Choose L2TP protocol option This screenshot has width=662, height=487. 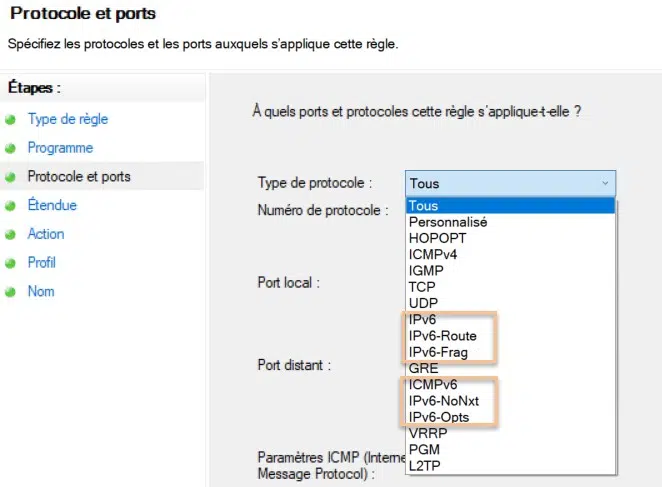pos(425,465)
